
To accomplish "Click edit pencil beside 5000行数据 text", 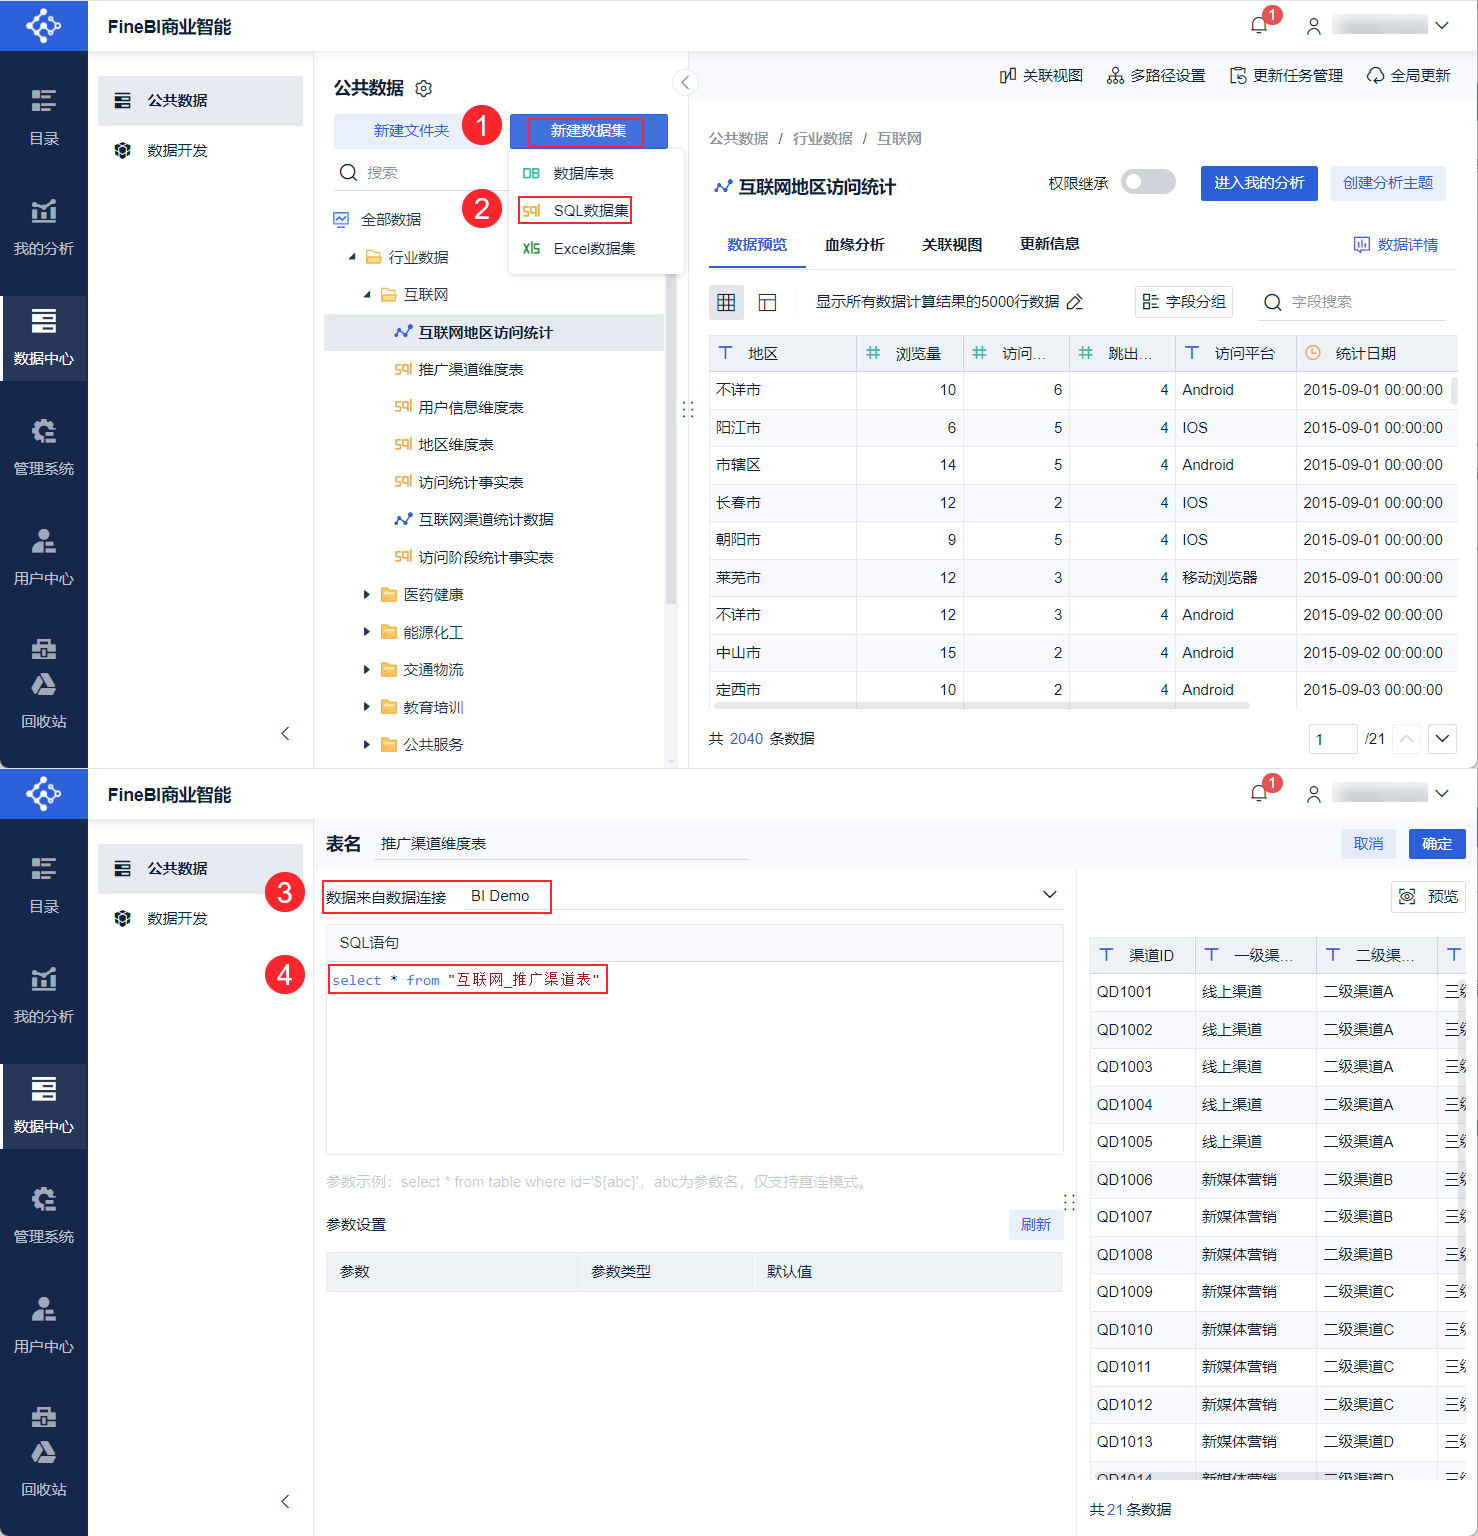I will pos(1075,302).
